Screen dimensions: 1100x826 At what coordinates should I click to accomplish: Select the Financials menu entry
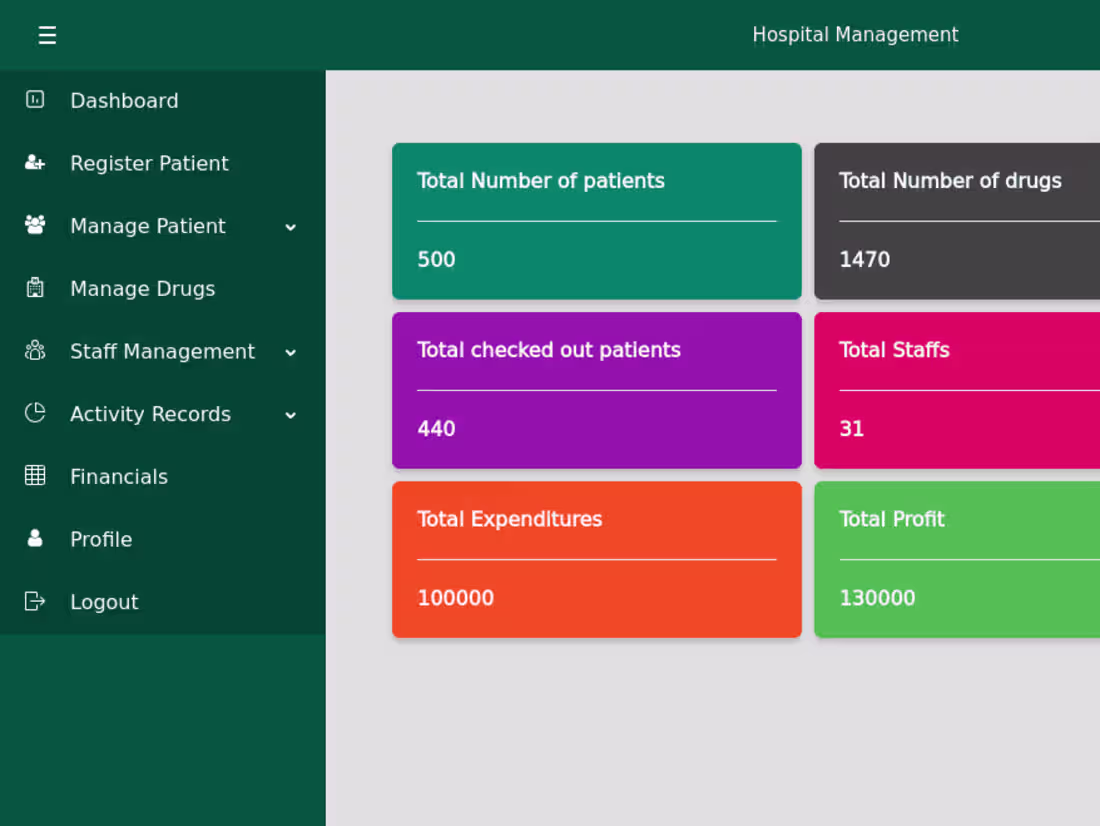point(118,476)
